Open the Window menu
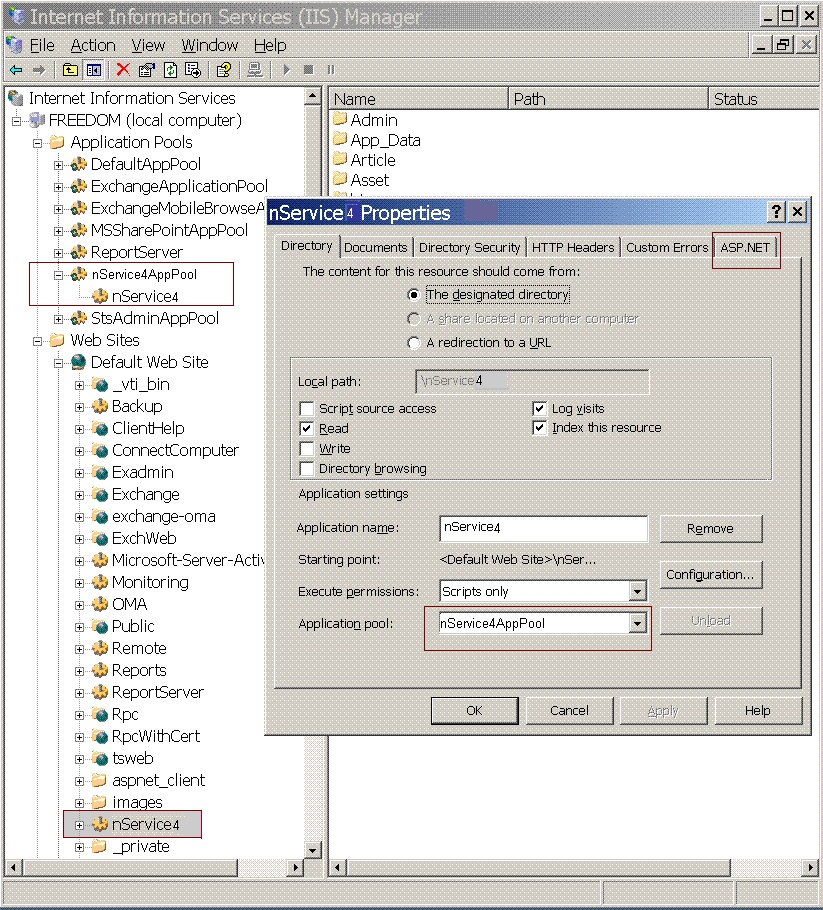This screenshot has width=823, height=910. 210,45
